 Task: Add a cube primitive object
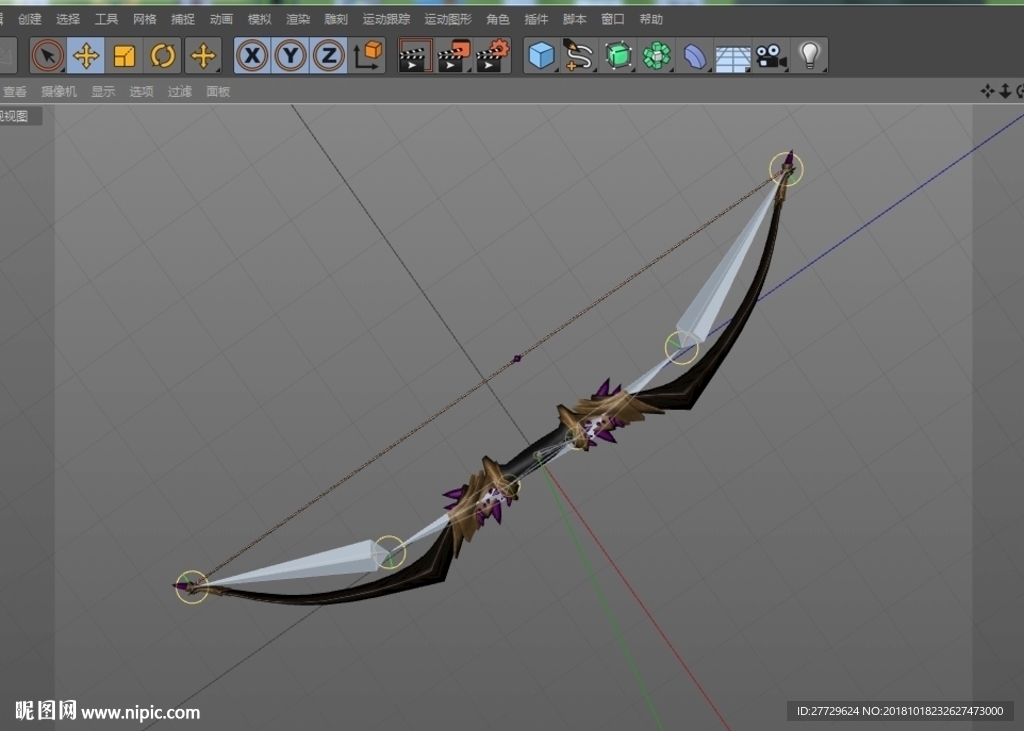click(541, 56)
